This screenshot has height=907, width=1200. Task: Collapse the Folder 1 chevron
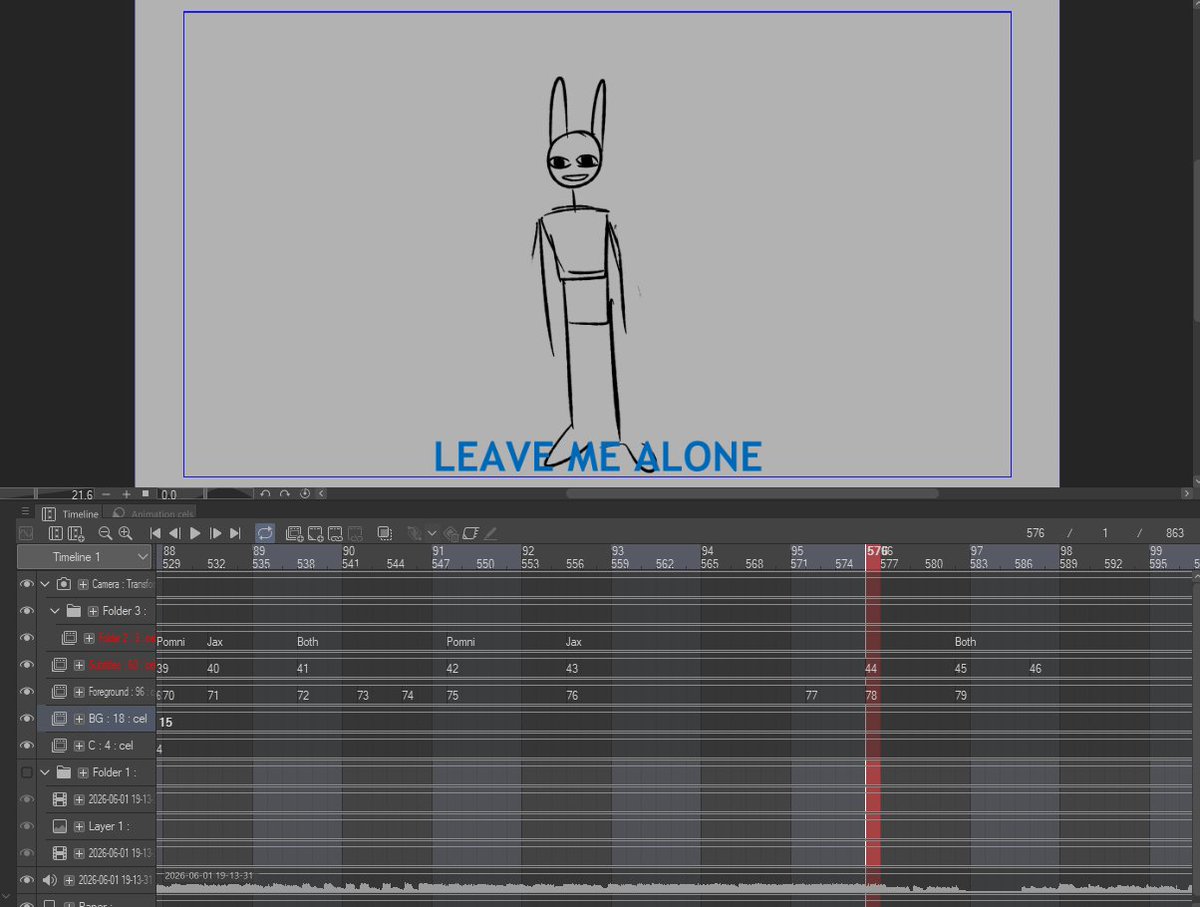pyautogui.click(x=45, y=773)
